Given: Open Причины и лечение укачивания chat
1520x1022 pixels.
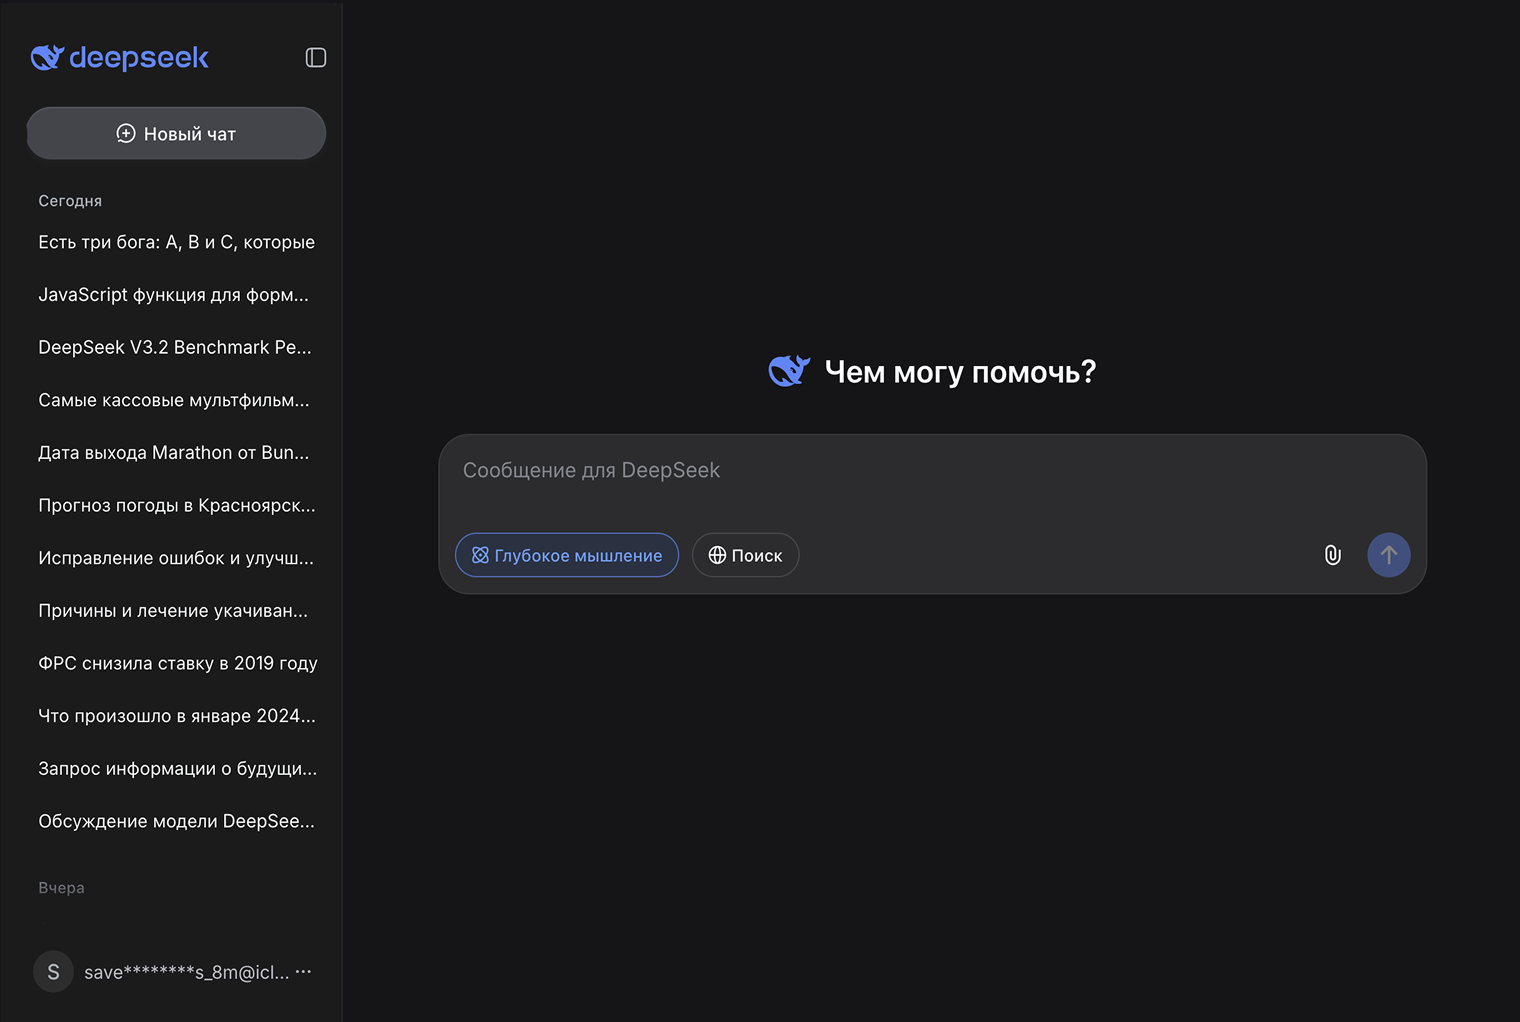Looking at the screenshot, I should coord(173,611).
